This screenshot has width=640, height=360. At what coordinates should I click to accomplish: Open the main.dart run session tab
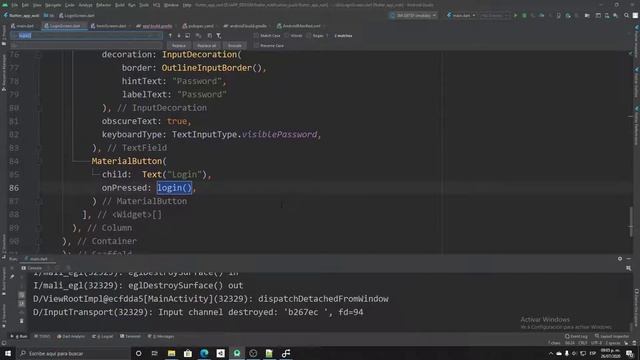37,258
